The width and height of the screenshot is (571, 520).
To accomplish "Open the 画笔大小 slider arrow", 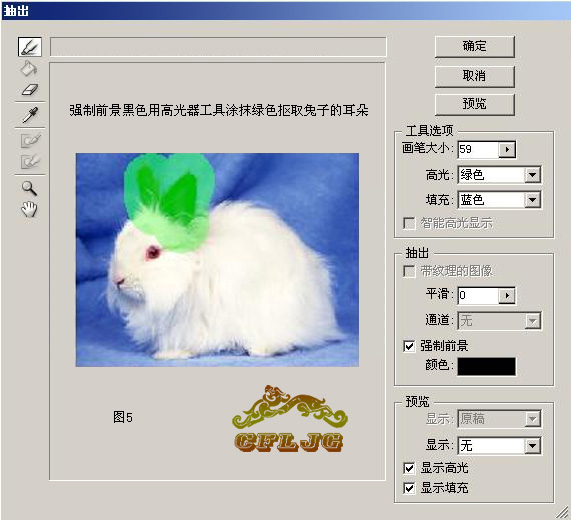I will click(507, 149).
